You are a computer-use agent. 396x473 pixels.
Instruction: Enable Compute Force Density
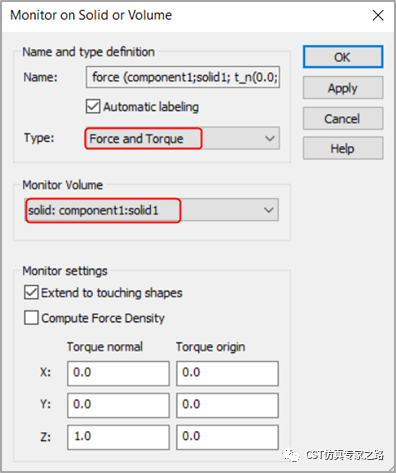point(31,318)
